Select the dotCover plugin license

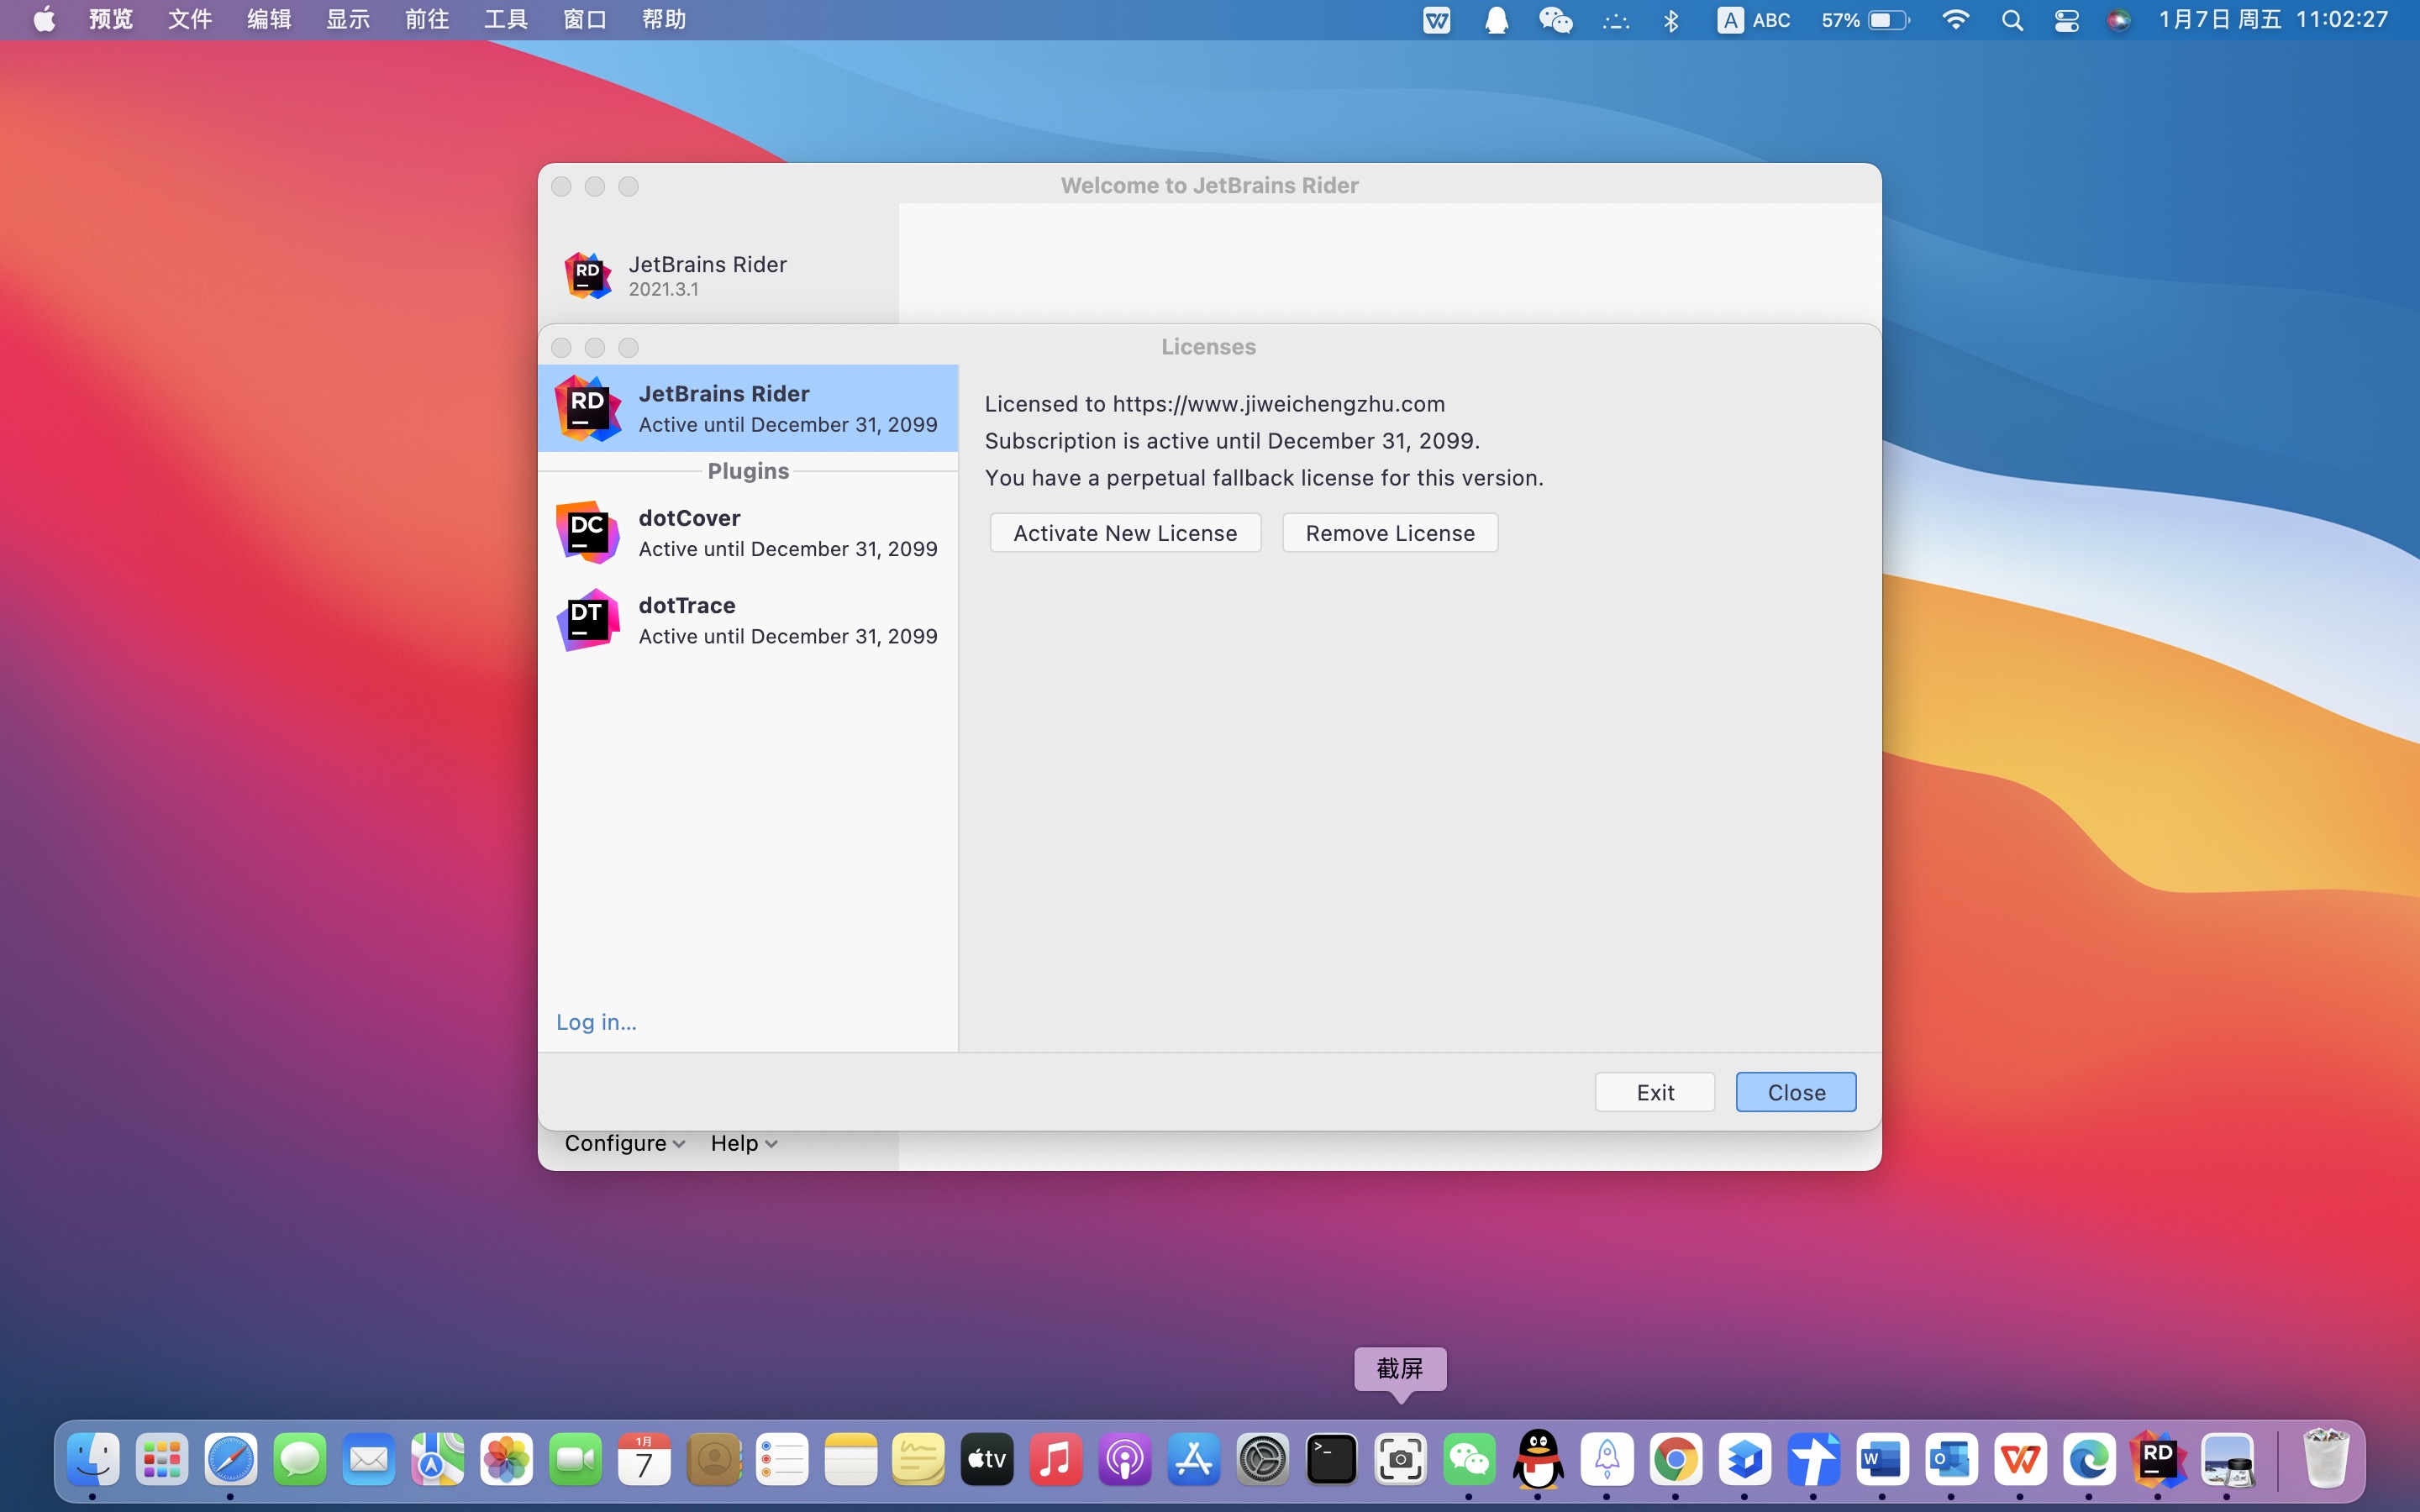pyautogui.click(x=747, y=533)
